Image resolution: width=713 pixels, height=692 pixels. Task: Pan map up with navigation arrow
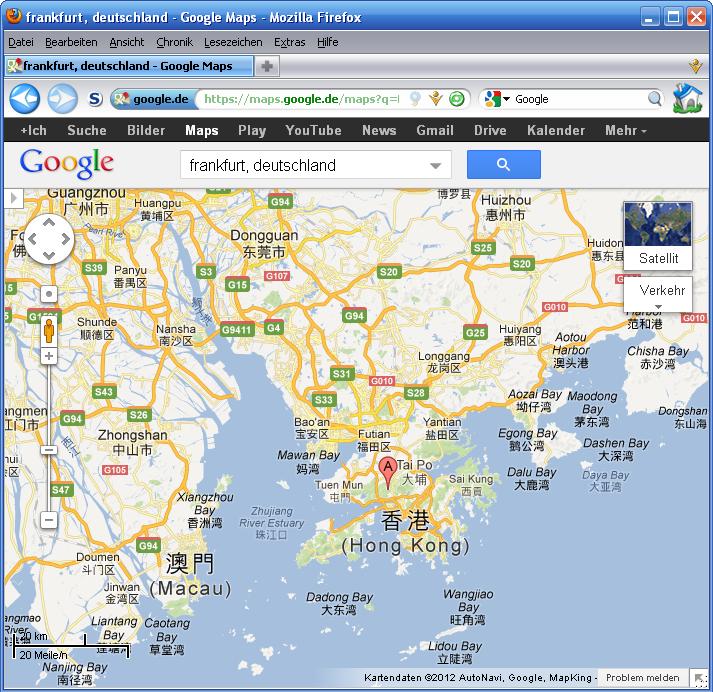point(49,222)
